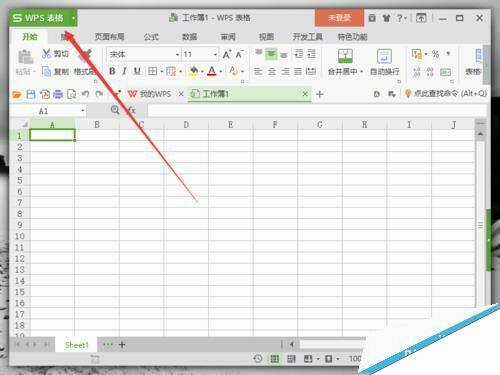Switch to the 页面布局 ribbon tab

(x=109, y=37)
